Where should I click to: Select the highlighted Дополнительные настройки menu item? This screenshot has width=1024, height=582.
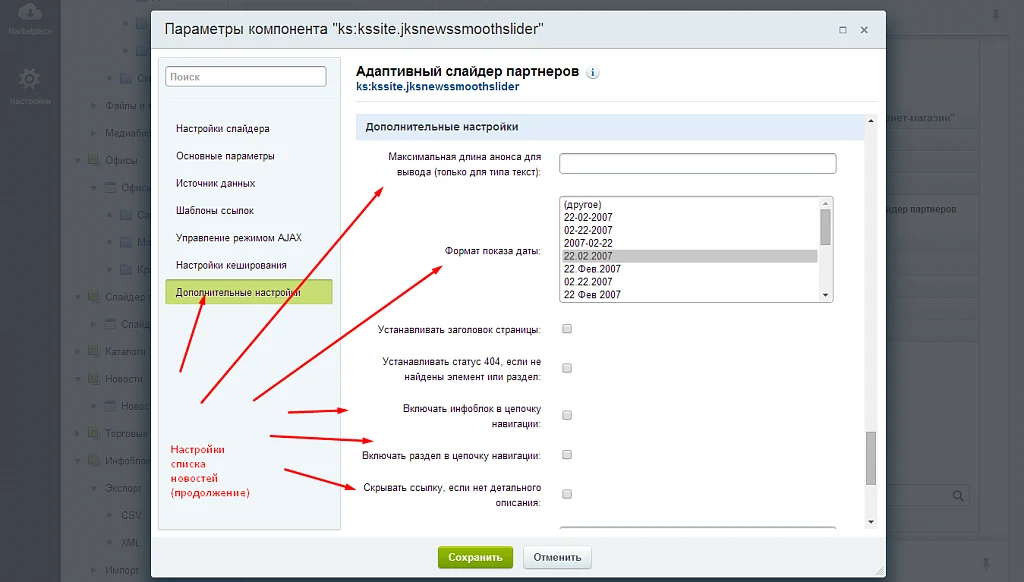(249, 292)
